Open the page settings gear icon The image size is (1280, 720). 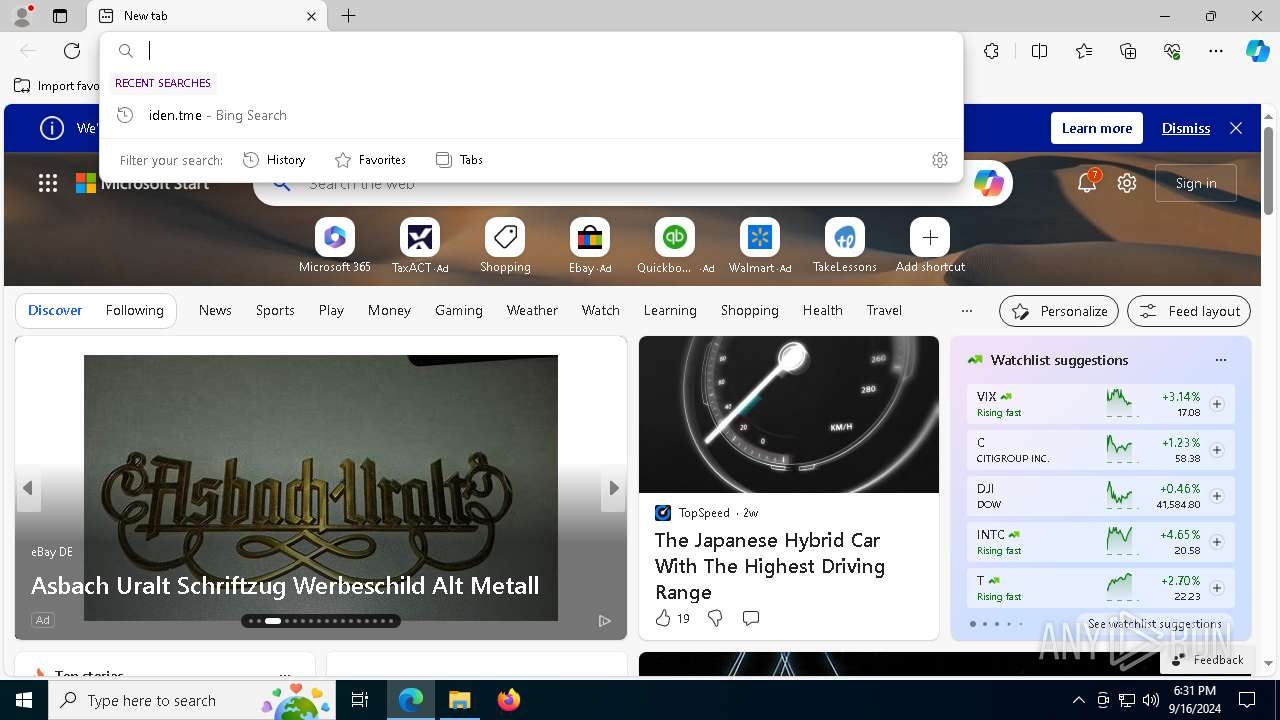pos(1127,183)
